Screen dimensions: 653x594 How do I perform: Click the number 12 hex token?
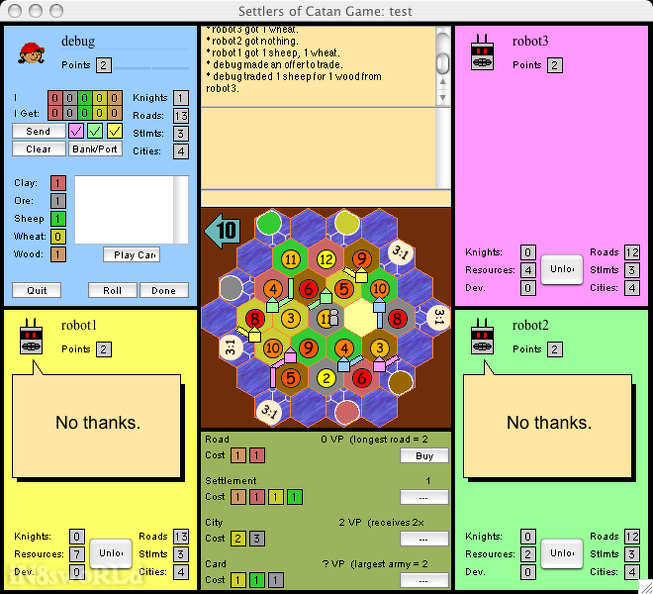[x=326, y=260]
